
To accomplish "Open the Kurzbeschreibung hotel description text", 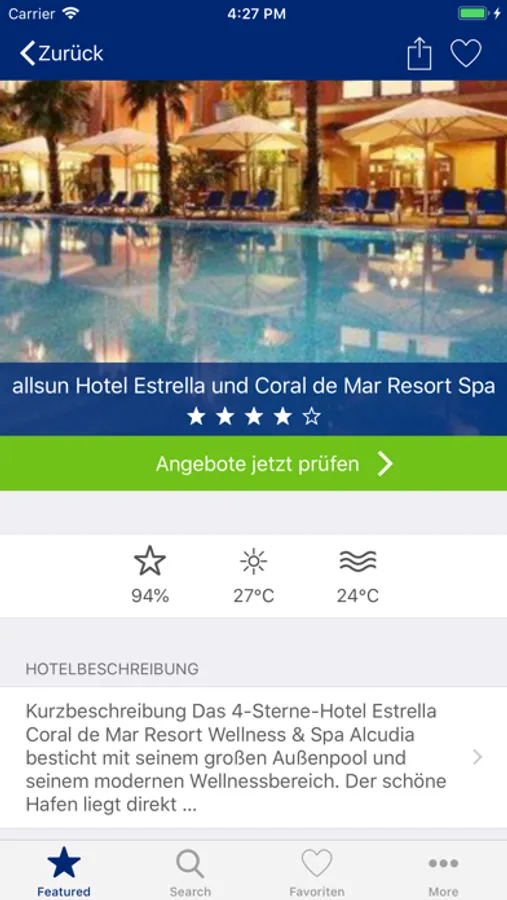I will [237, 758].
